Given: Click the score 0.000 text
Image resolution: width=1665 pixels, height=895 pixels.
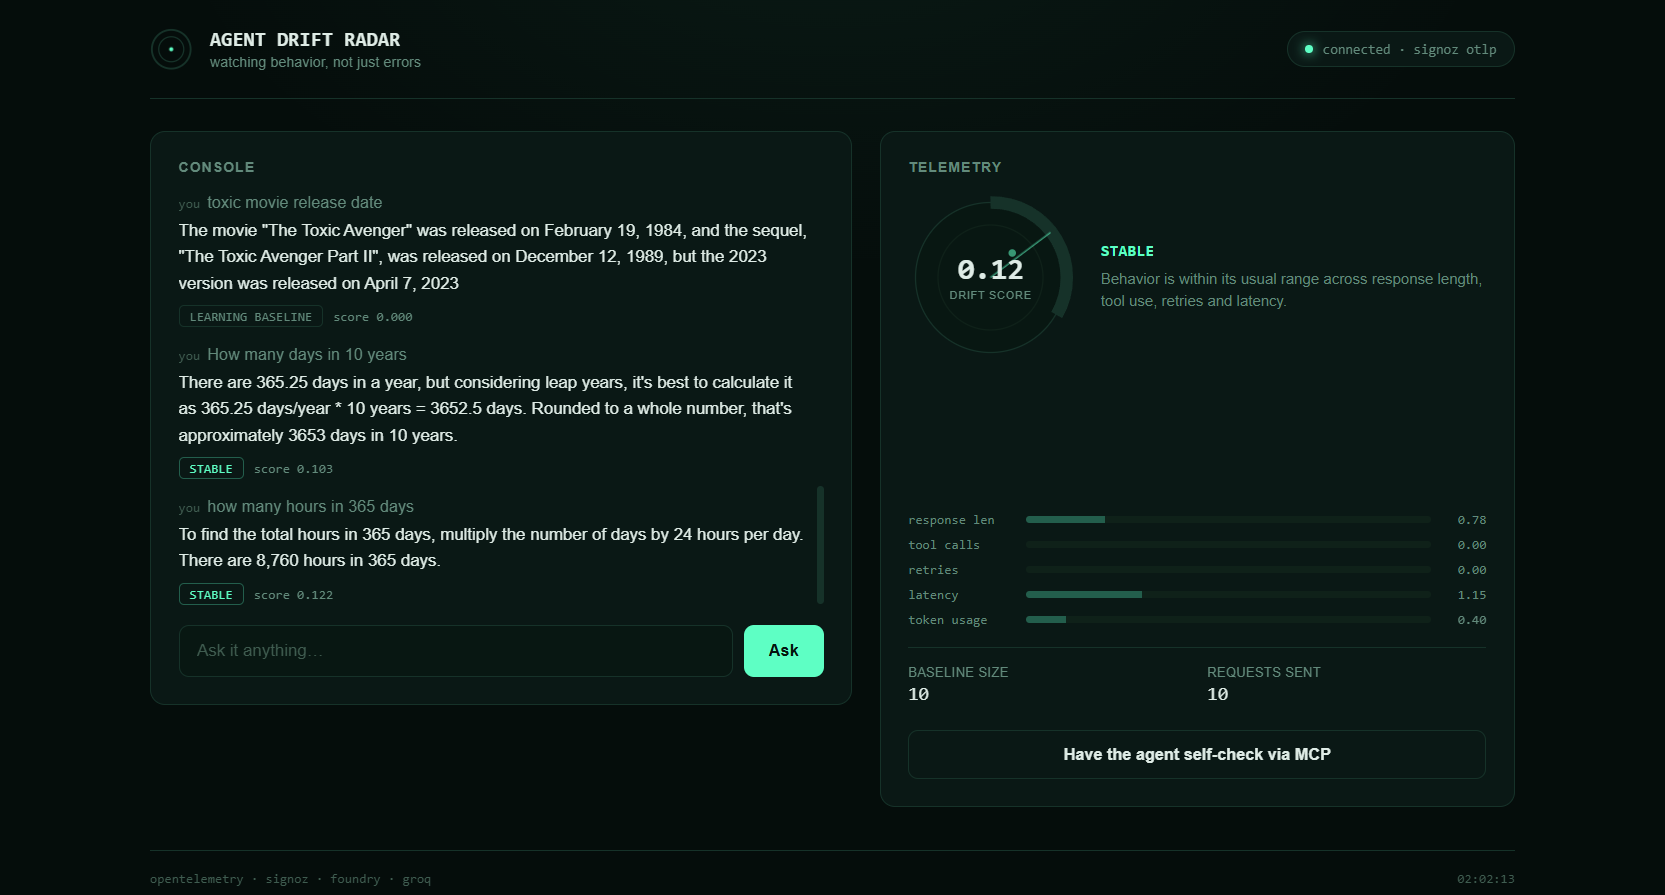Looking at the screenshot, I should [373, 317].
